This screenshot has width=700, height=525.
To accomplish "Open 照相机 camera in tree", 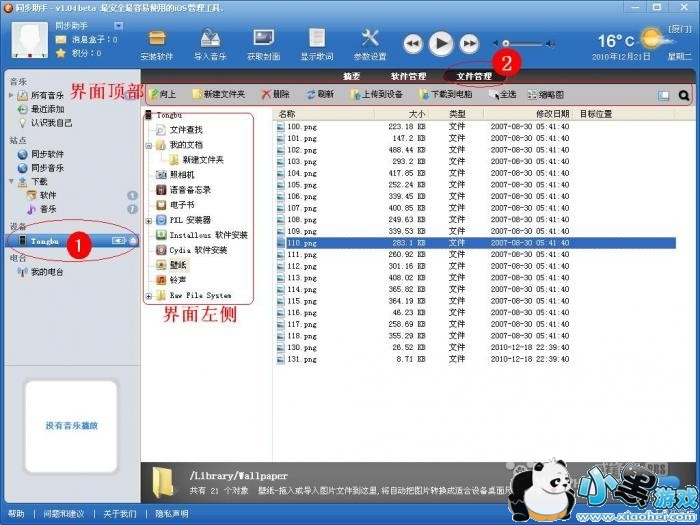I will [x=182, y=175].
